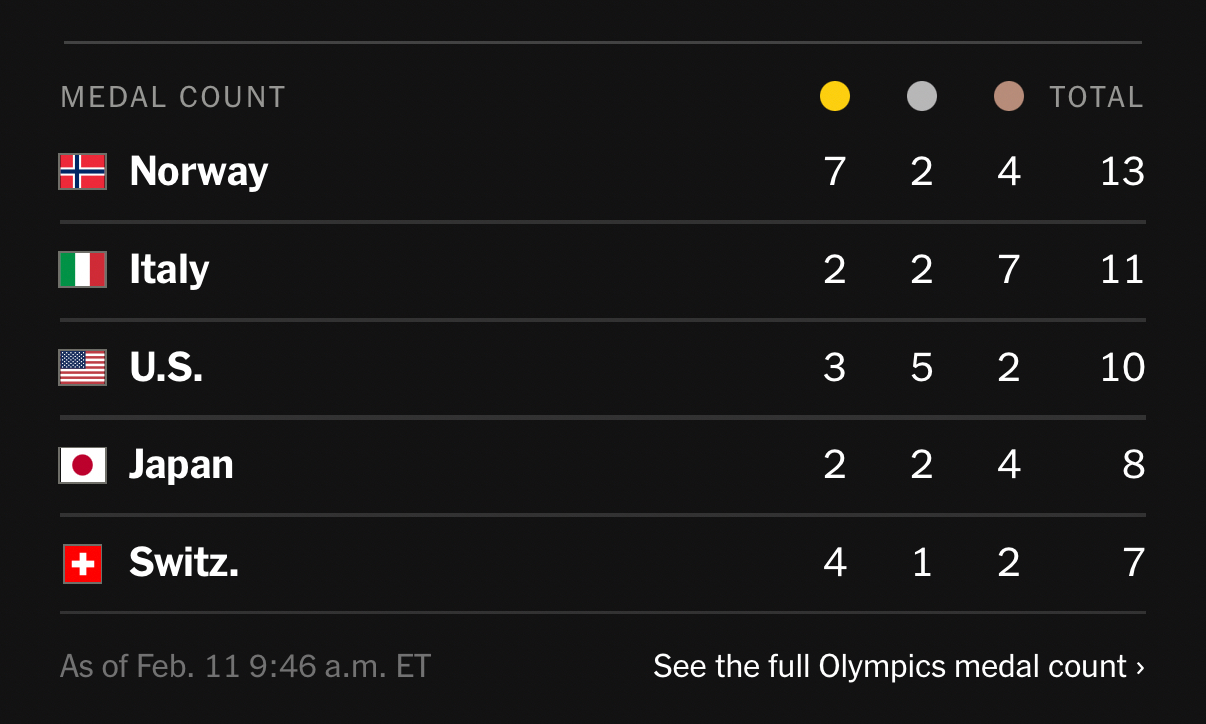This screenshot has width=1206, height=724.
Task: Click Italy's total of 11 medals
Action: coord(1122,269)
